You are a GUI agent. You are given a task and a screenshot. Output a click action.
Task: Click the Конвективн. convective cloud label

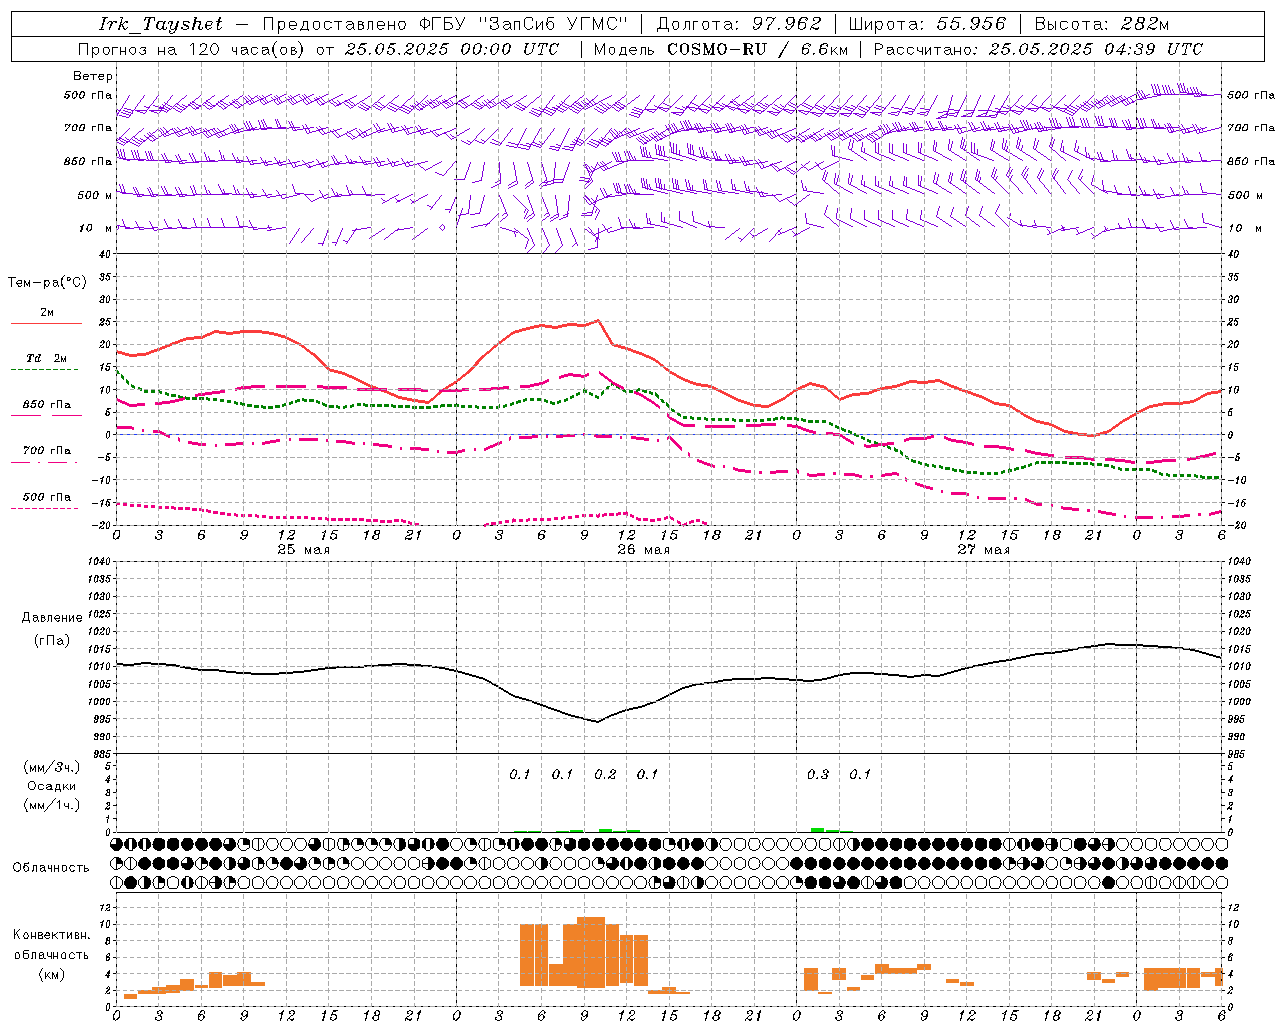tap(51, 935)
